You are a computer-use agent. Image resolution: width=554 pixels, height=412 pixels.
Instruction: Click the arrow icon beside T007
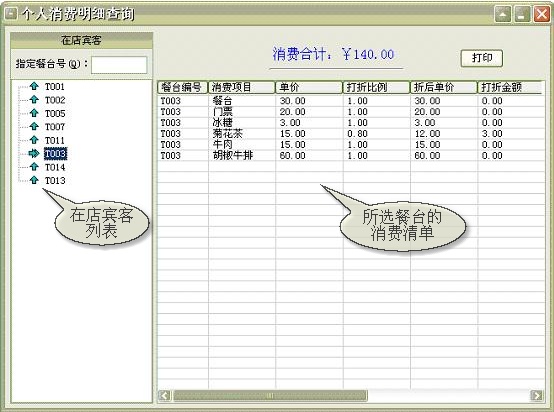coord(34,126)
